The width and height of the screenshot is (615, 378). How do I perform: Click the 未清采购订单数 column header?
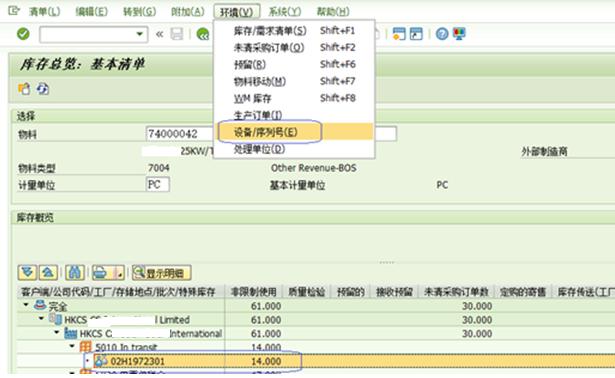[x=457, y=292]
